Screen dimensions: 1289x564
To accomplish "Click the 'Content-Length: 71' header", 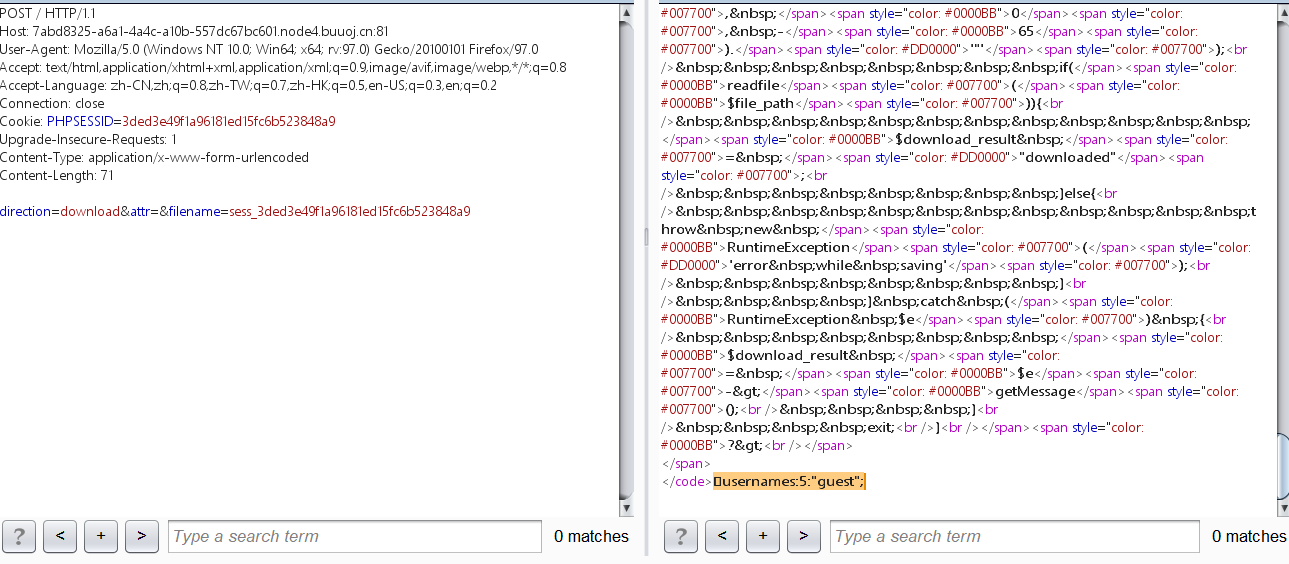I will coord(56,175).
